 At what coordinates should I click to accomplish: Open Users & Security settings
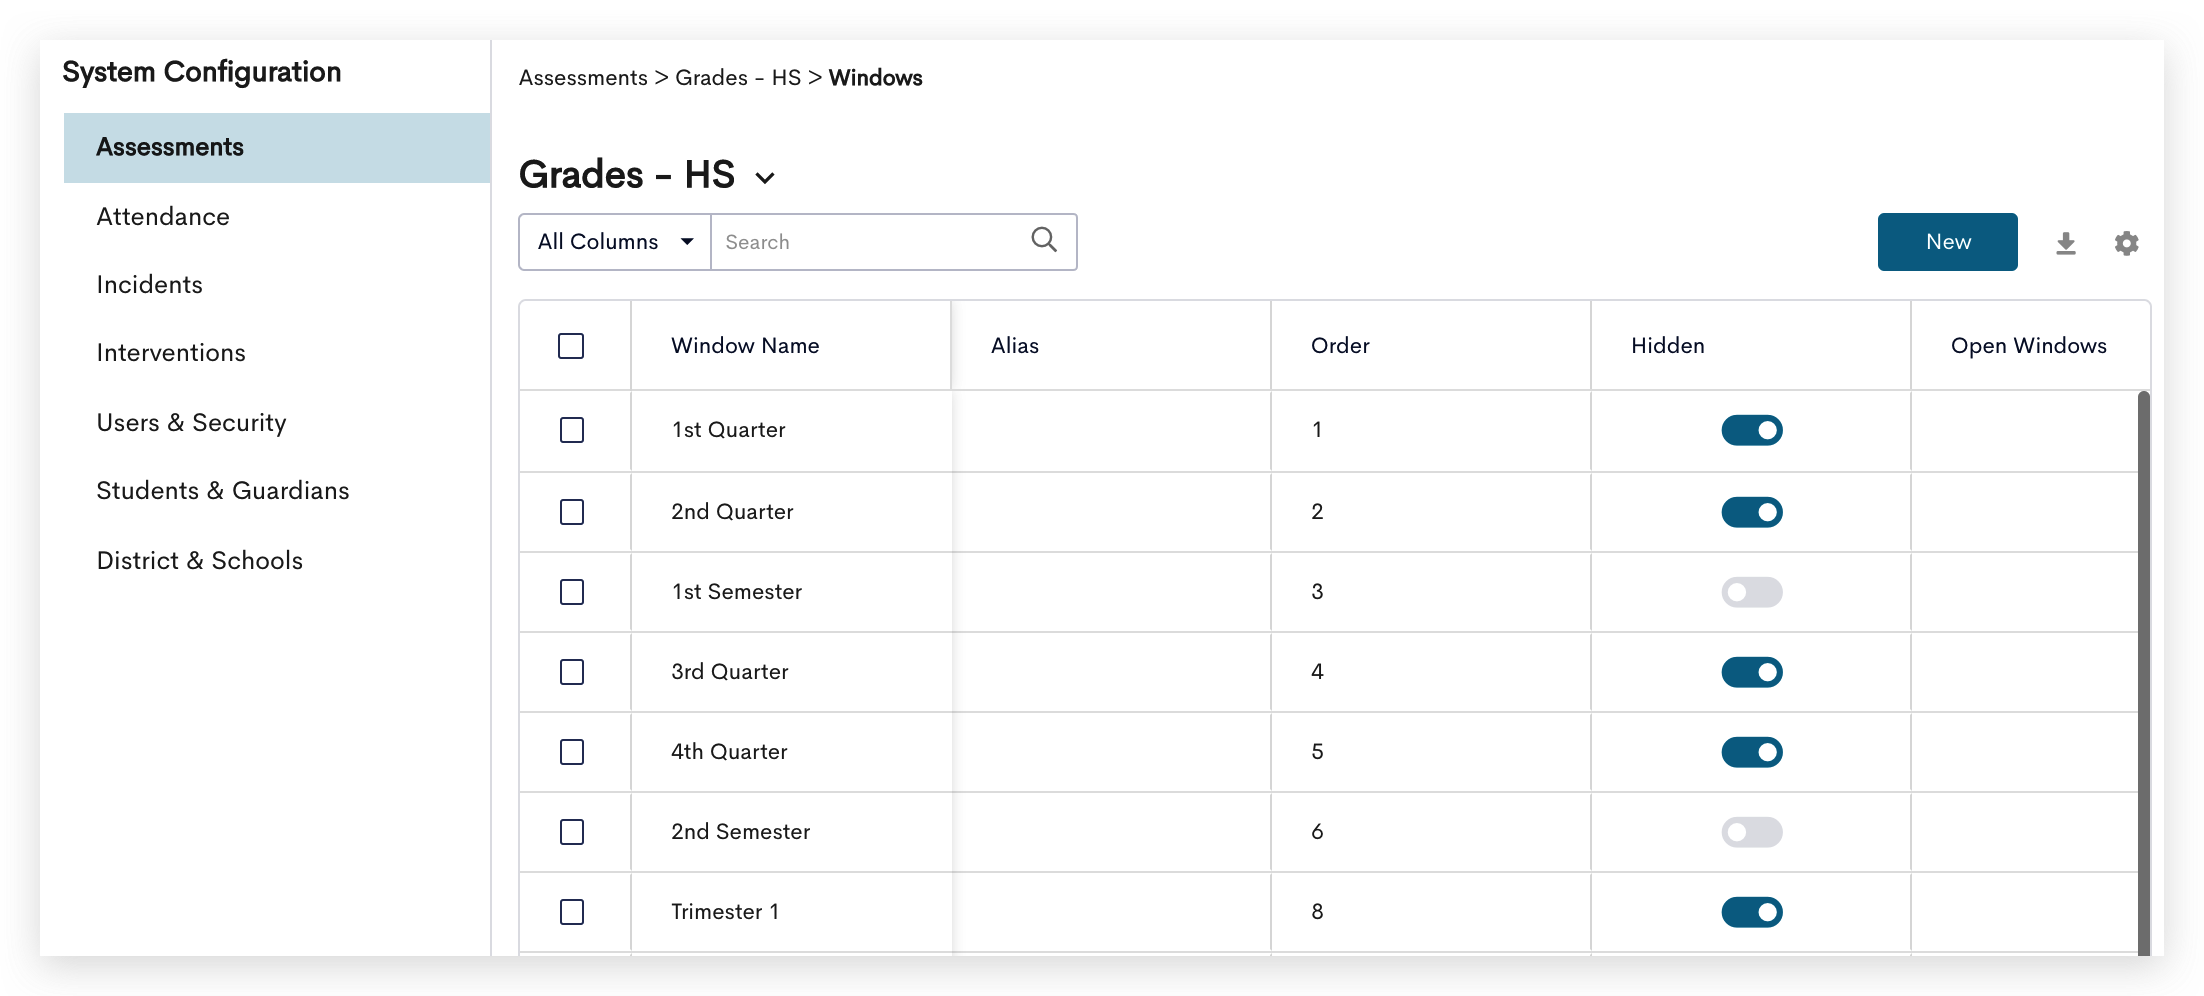tap(192, 423)
